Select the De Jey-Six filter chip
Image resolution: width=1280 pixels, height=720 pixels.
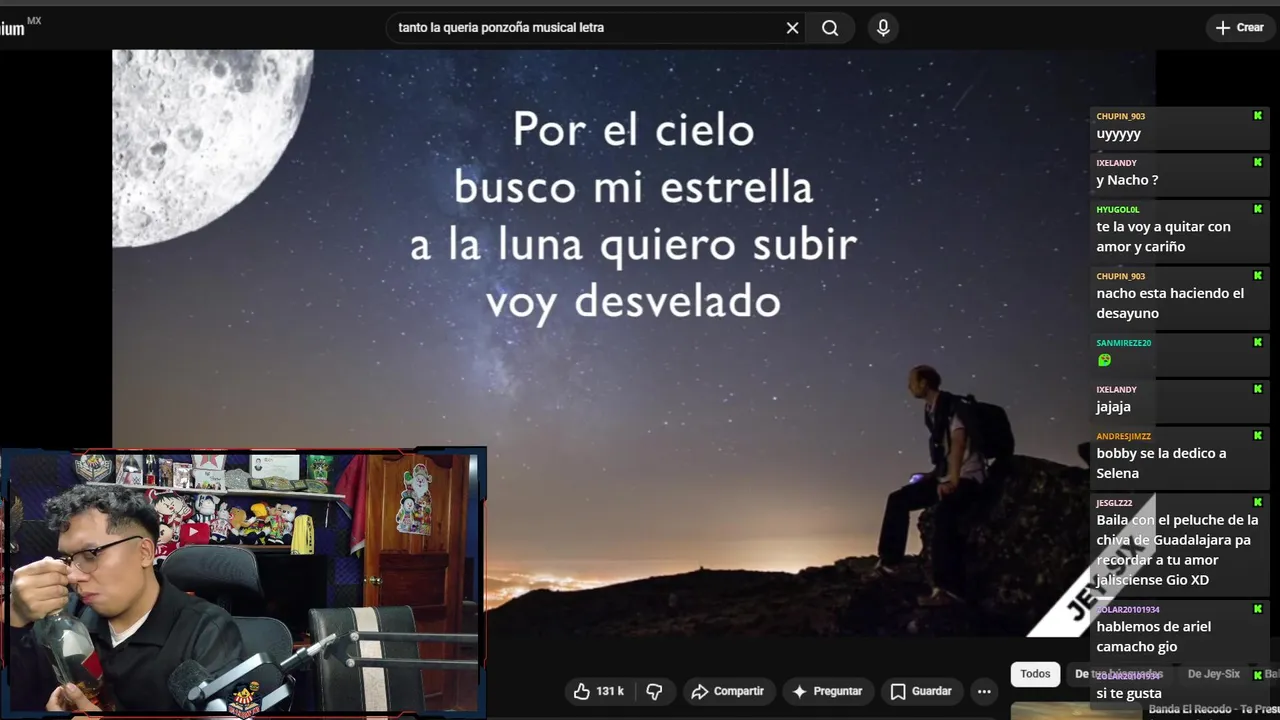point(1213,674)
